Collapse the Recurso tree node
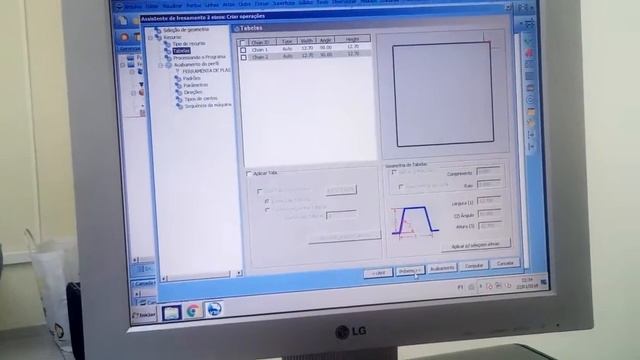This screenshot has height=360, width=640. tap(151, 38)
